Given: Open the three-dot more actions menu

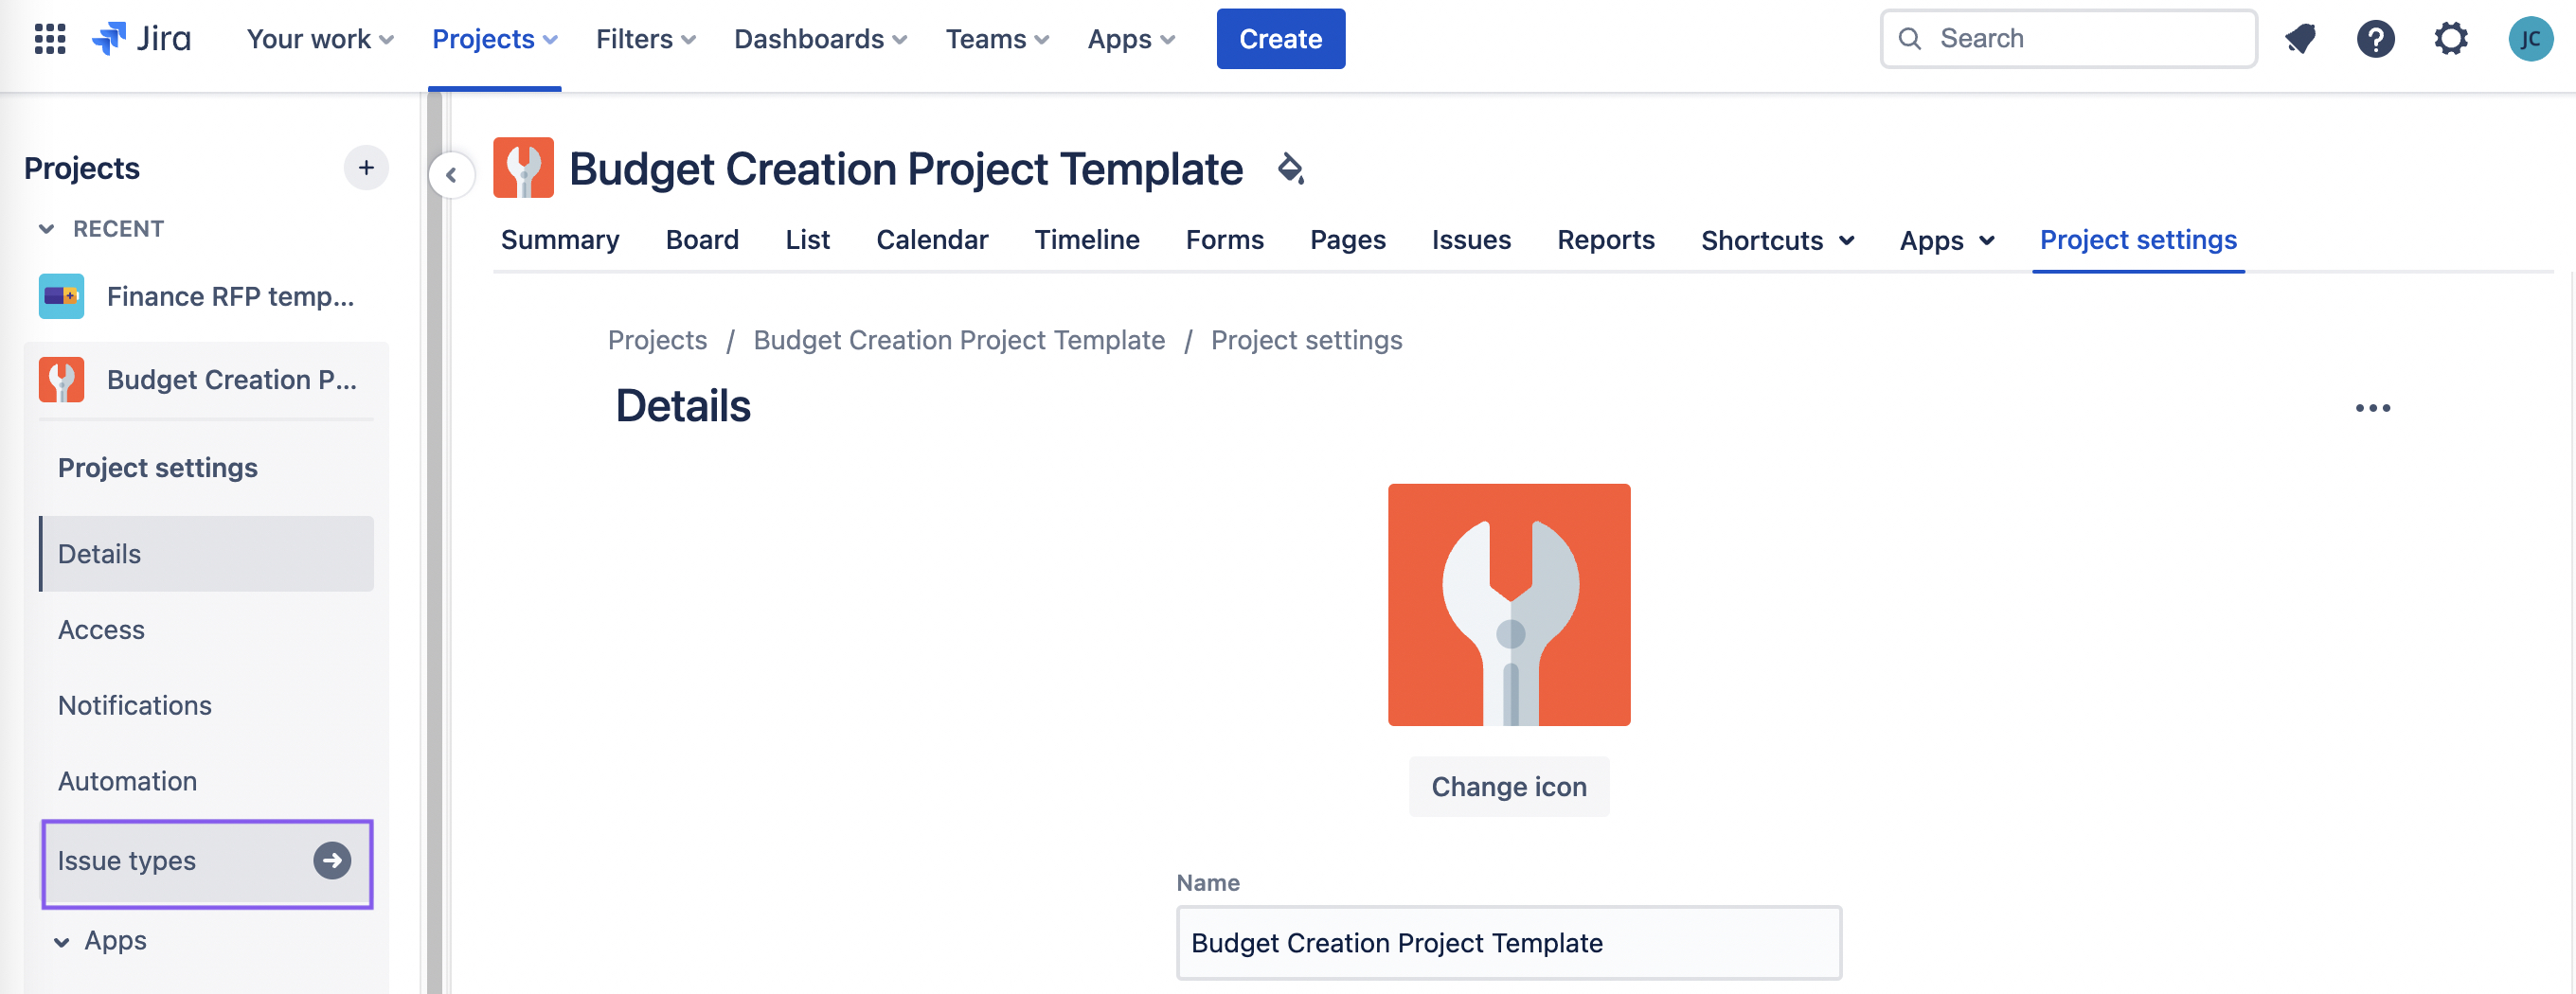Looking at the screenshot, I should [2372, 407].
